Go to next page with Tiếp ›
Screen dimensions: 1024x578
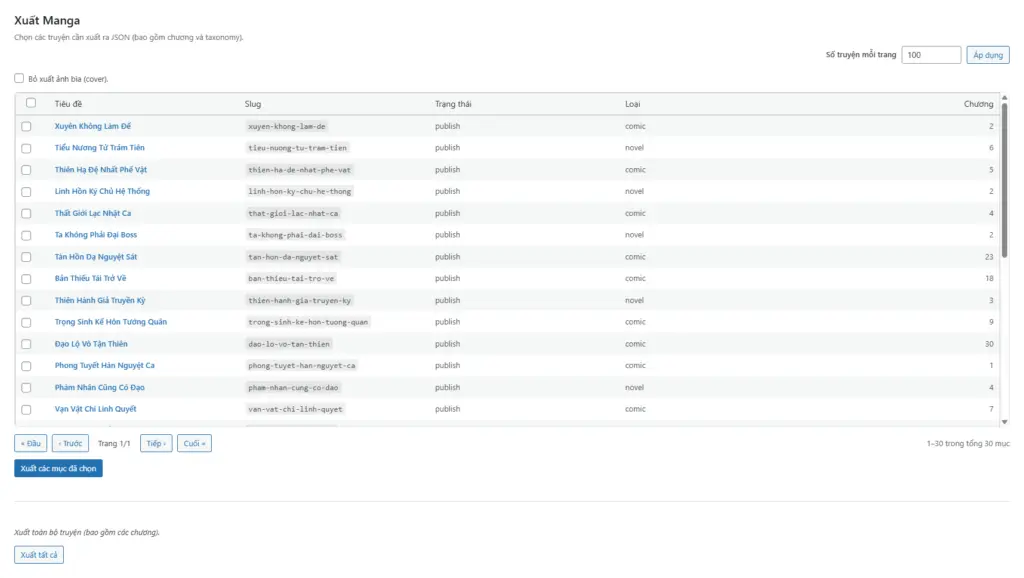pos(156,443)
